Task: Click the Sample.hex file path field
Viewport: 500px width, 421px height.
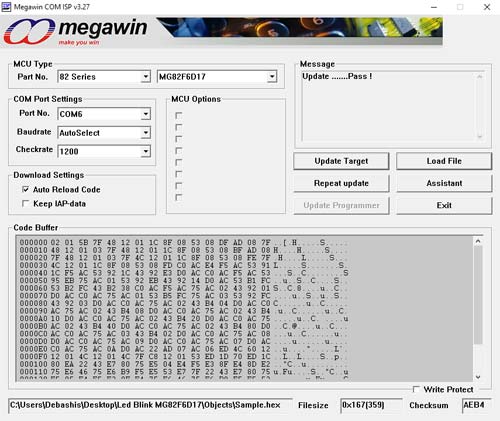Action: (150, 405)
